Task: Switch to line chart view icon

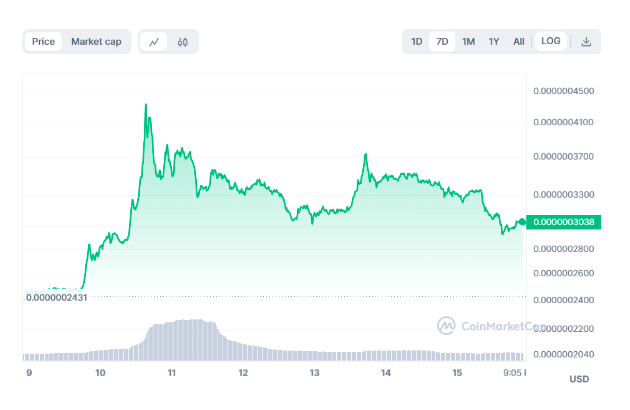Action: coord(153,42)
